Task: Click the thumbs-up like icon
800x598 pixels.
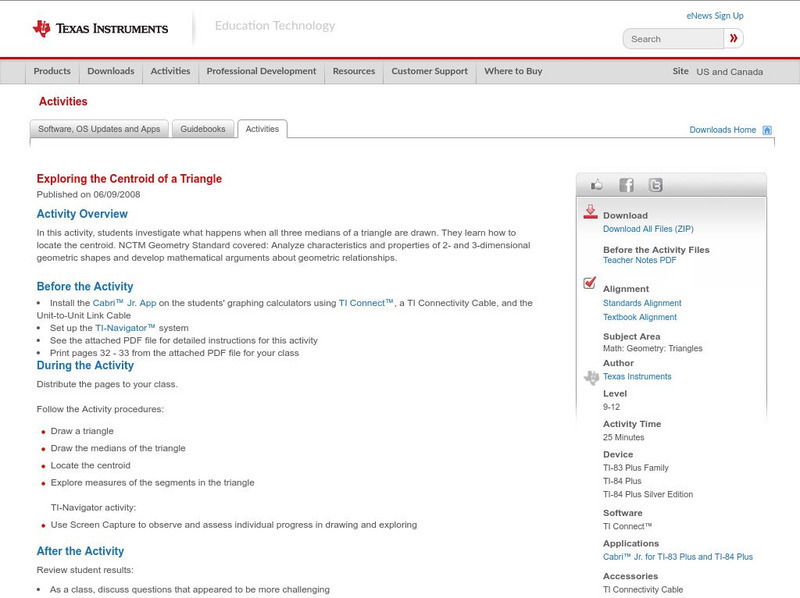Action: click(x=596, y=185)
